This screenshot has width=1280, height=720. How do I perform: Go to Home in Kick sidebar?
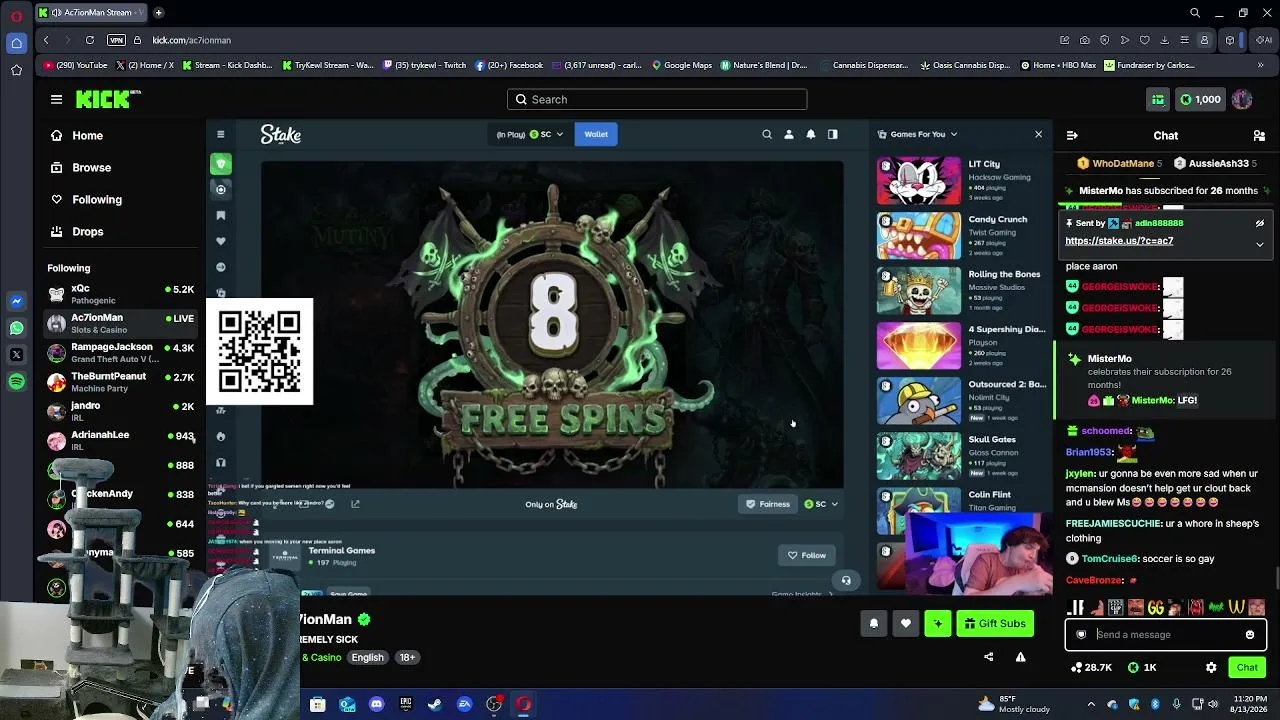(87, 135)
